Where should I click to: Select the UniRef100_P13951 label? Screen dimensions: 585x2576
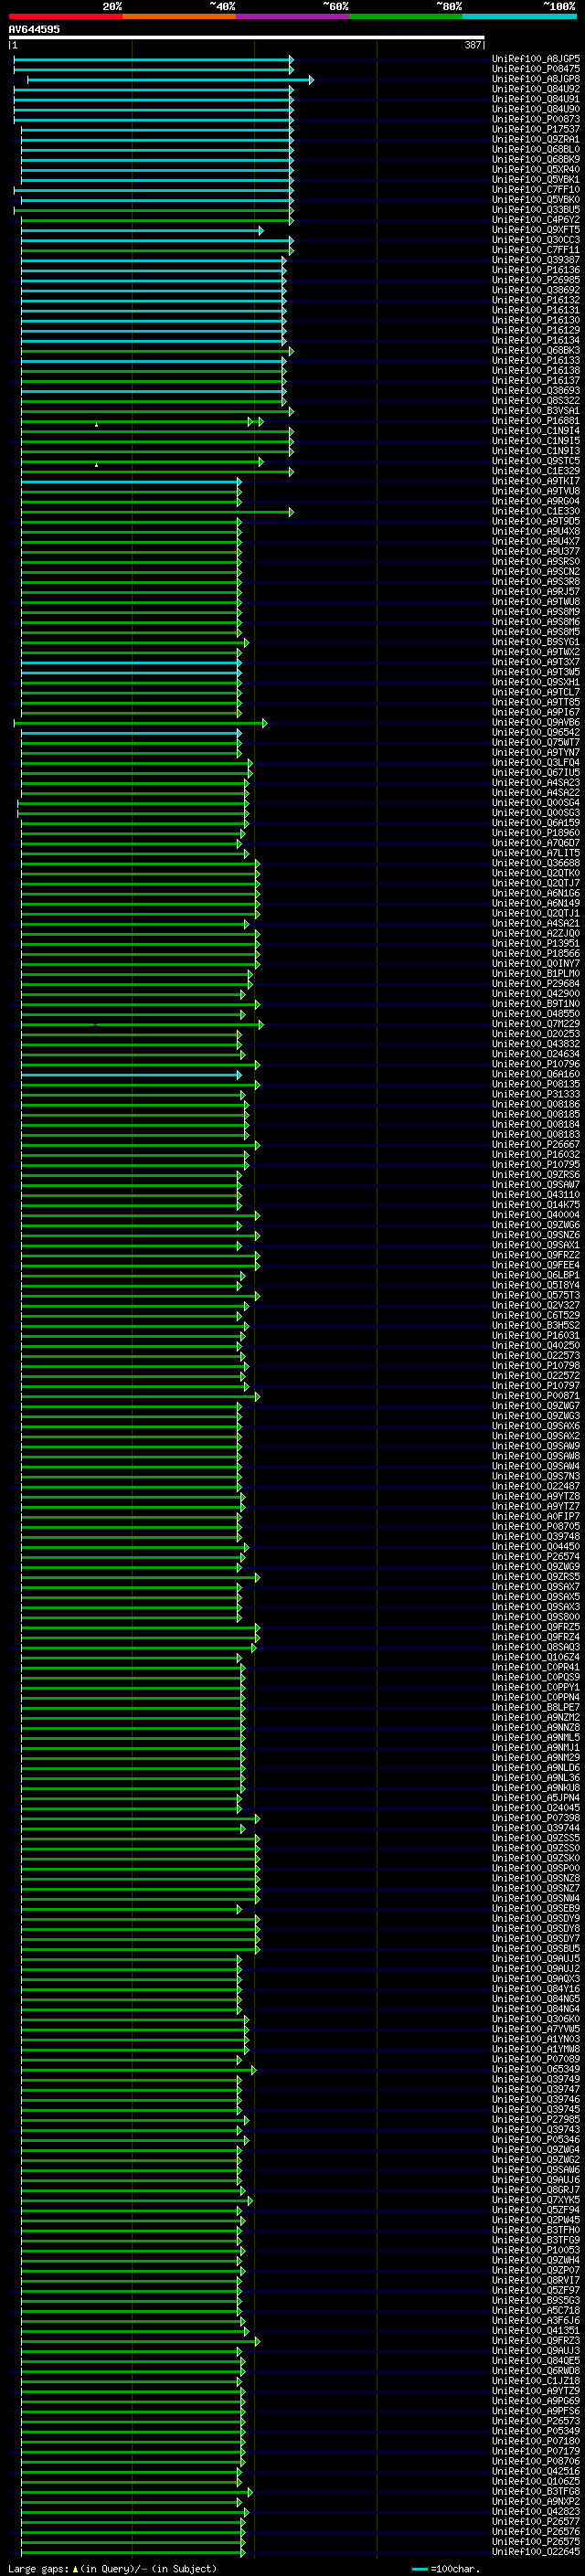(536, 943)
